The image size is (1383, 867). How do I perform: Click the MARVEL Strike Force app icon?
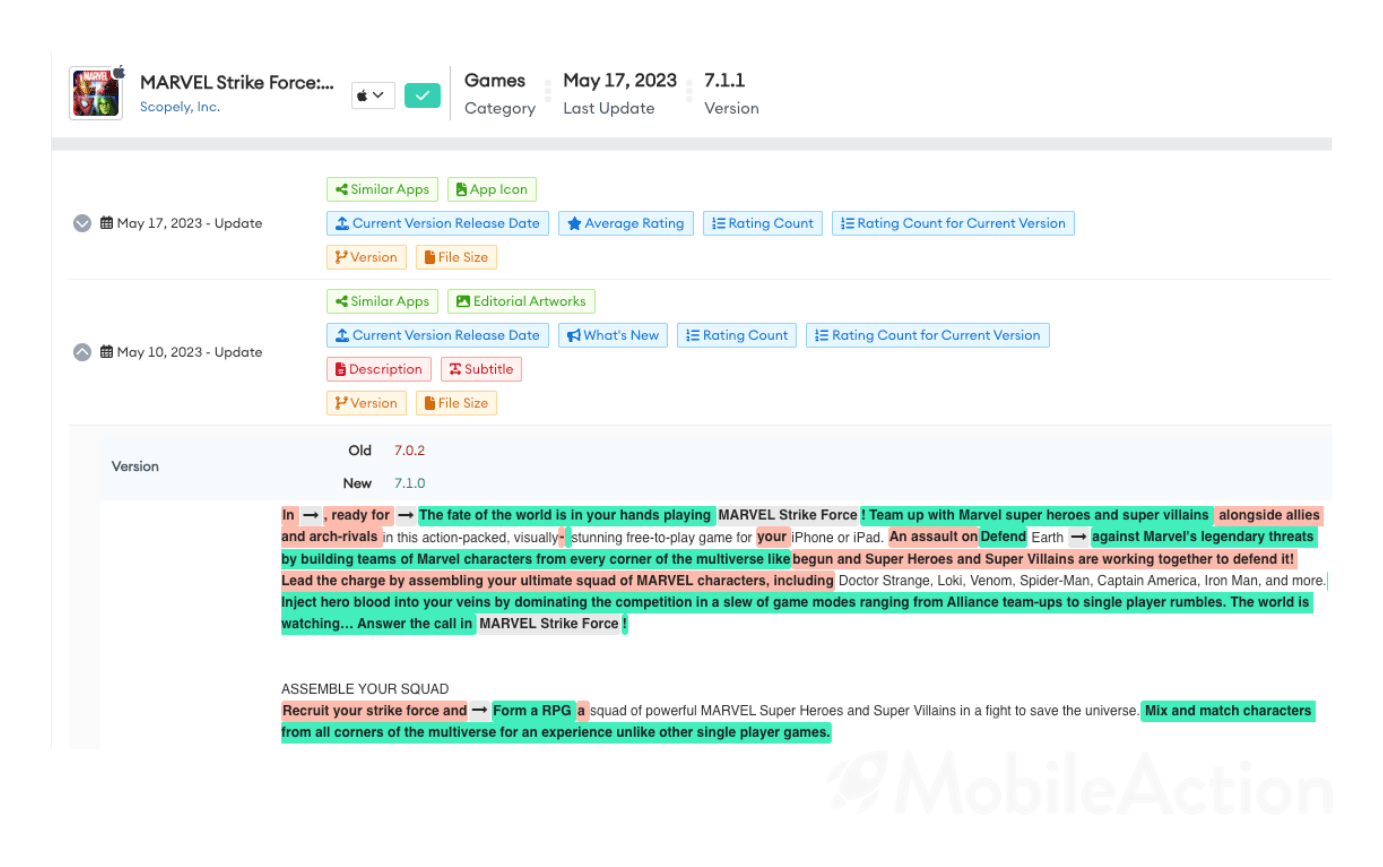point(96,93)
